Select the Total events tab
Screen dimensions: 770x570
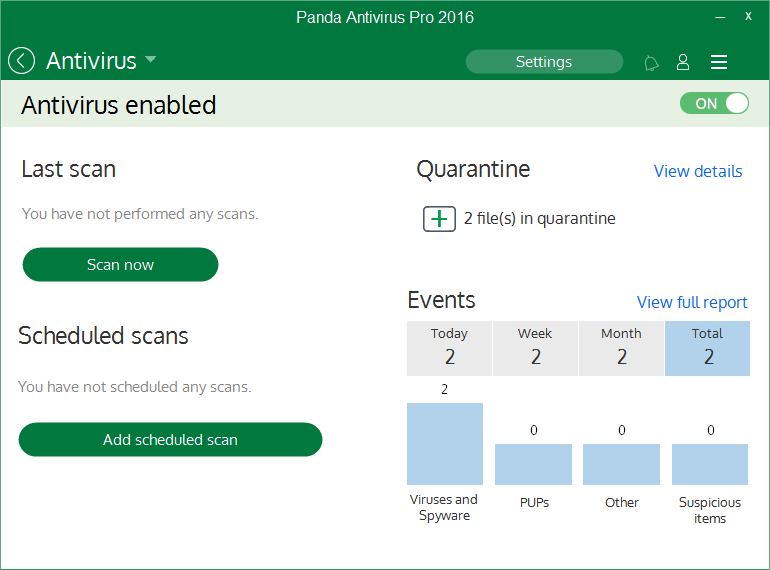707,347
